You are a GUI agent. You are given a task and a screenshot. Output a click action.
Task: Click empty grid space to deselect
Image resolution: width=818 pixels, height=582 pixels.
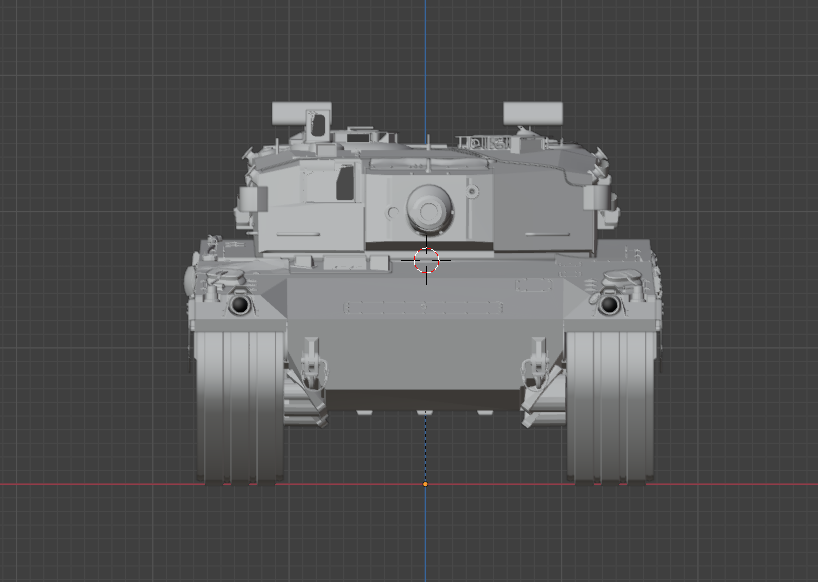(100, 100)
